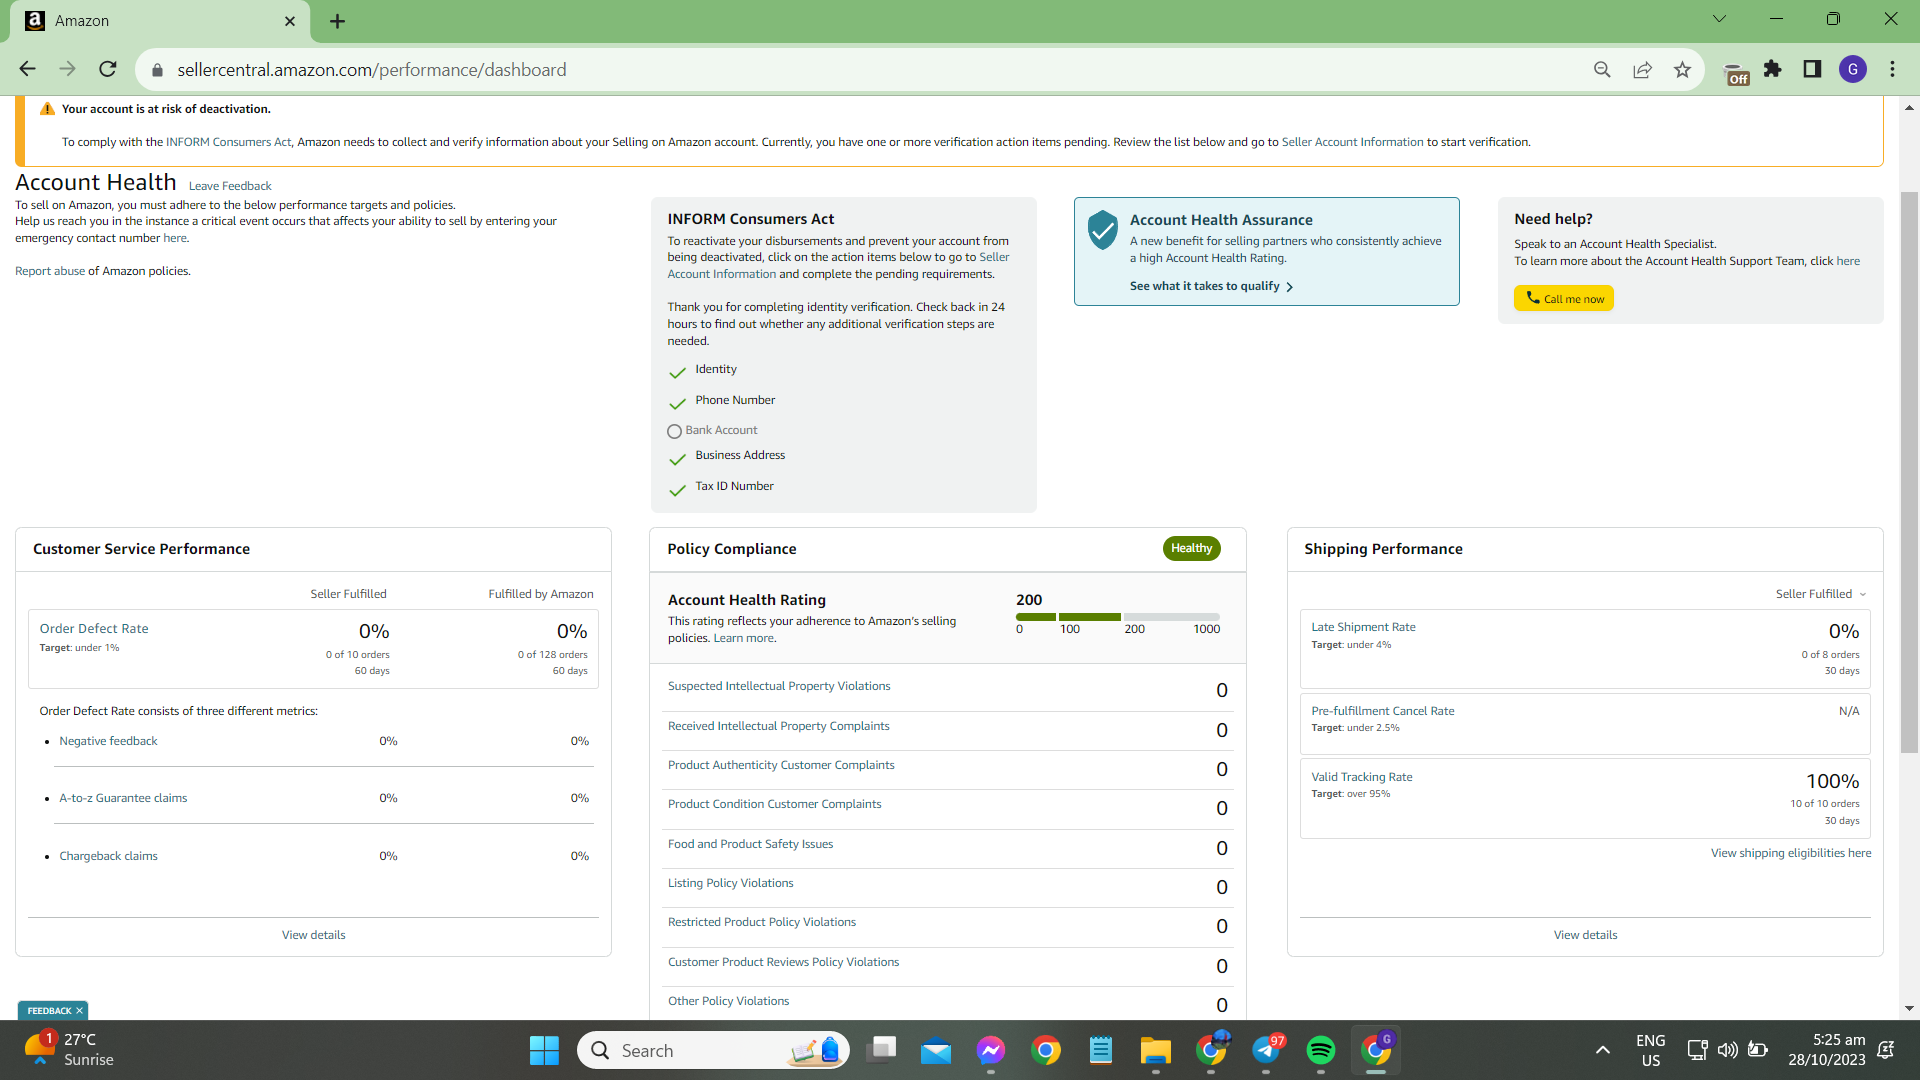Launch the Mail app from the taskbar

tap(936, 1051)
